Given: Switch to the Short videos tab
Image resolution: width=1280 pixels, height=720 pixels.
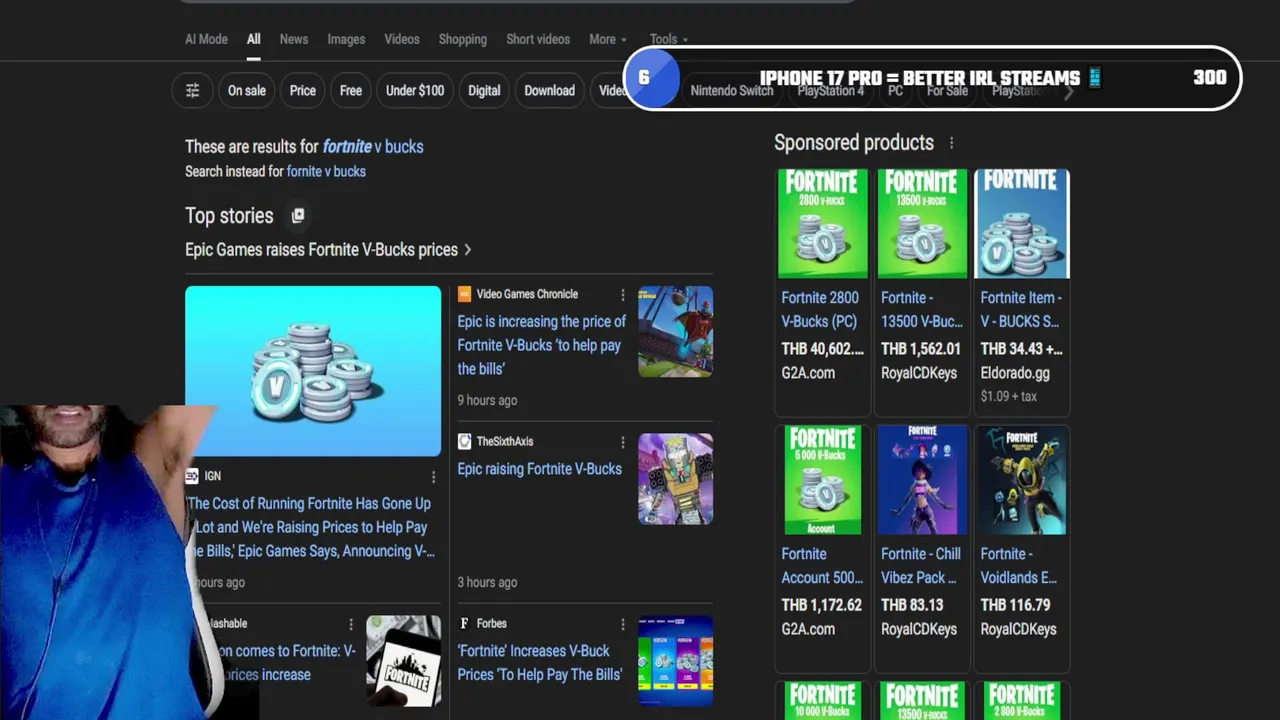Looking at the screenshot, I should click(538, 39).
